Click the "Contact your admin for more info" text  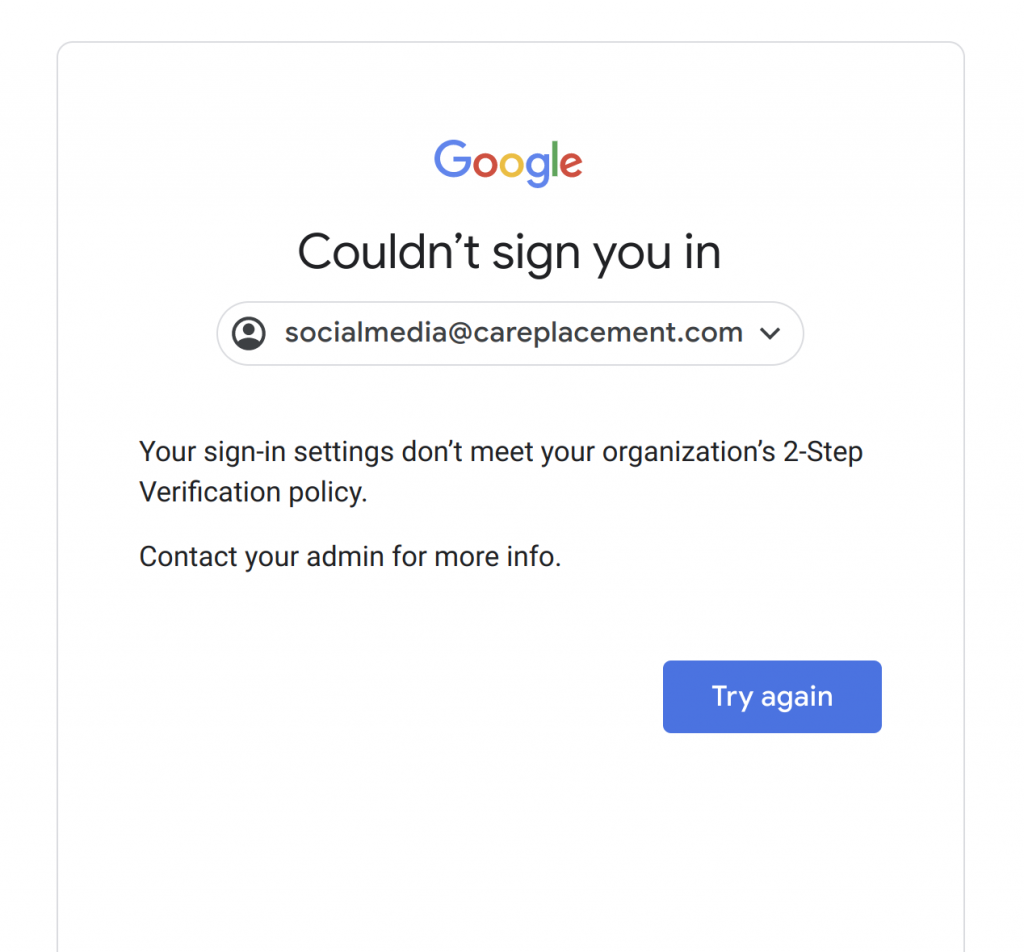pos(350,556)
